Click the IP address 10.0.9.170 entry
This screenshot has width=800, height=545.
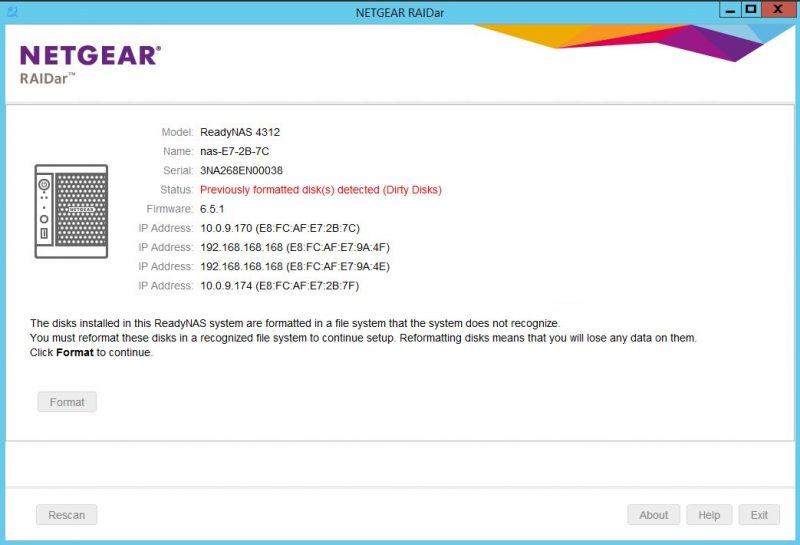tap(280, 228)
